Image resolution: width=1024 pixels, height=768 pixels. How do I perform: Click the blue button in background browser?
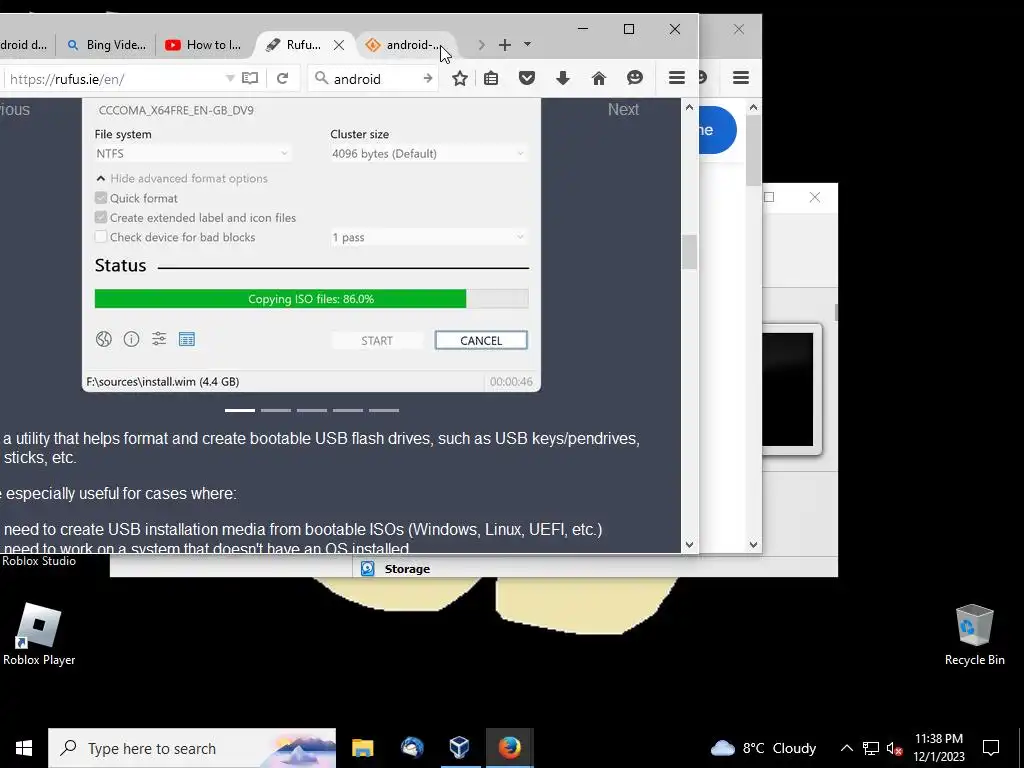tap(717, 129)
